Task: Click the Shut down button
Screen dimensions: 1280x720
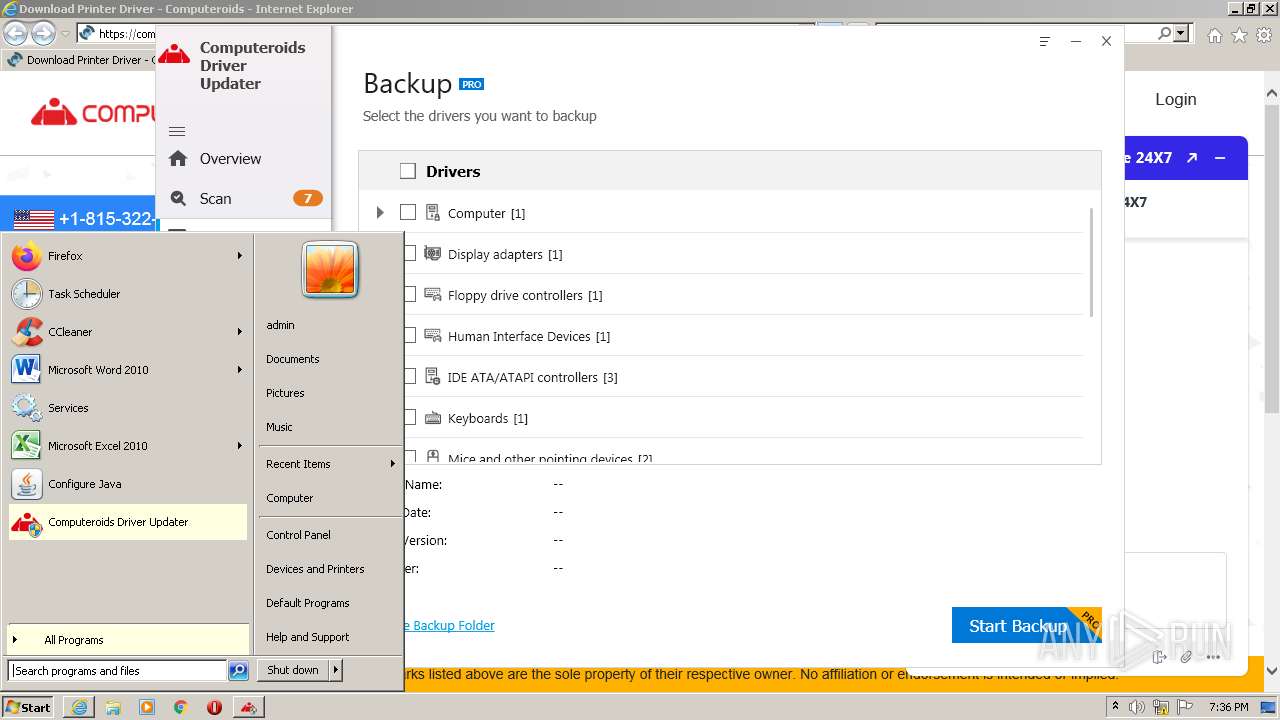Action: pos(293,670)
